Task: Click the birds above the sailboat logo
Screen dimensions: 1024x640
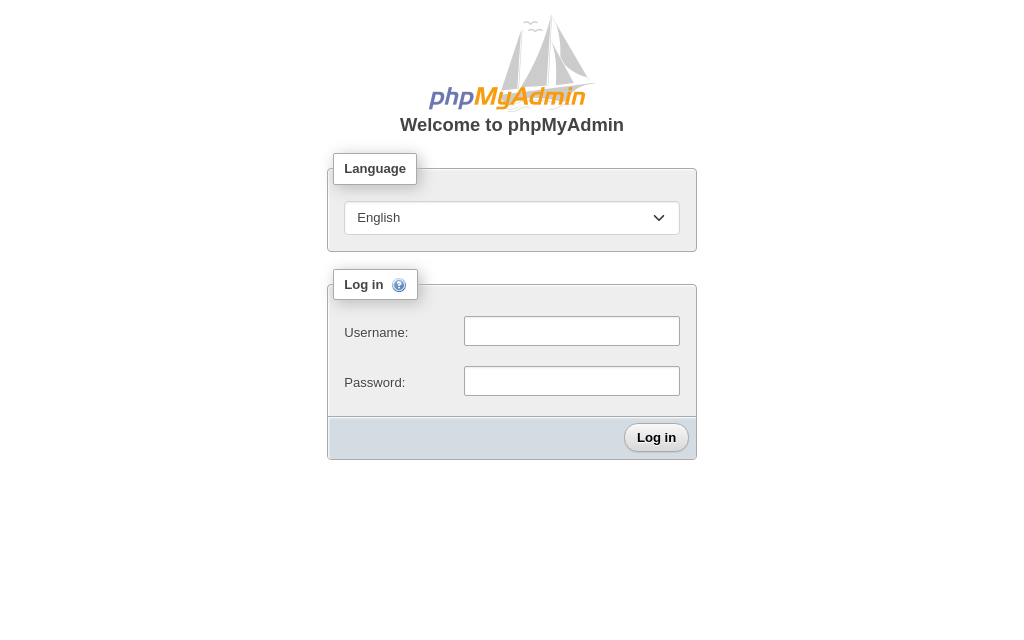Action: (533, 27)
